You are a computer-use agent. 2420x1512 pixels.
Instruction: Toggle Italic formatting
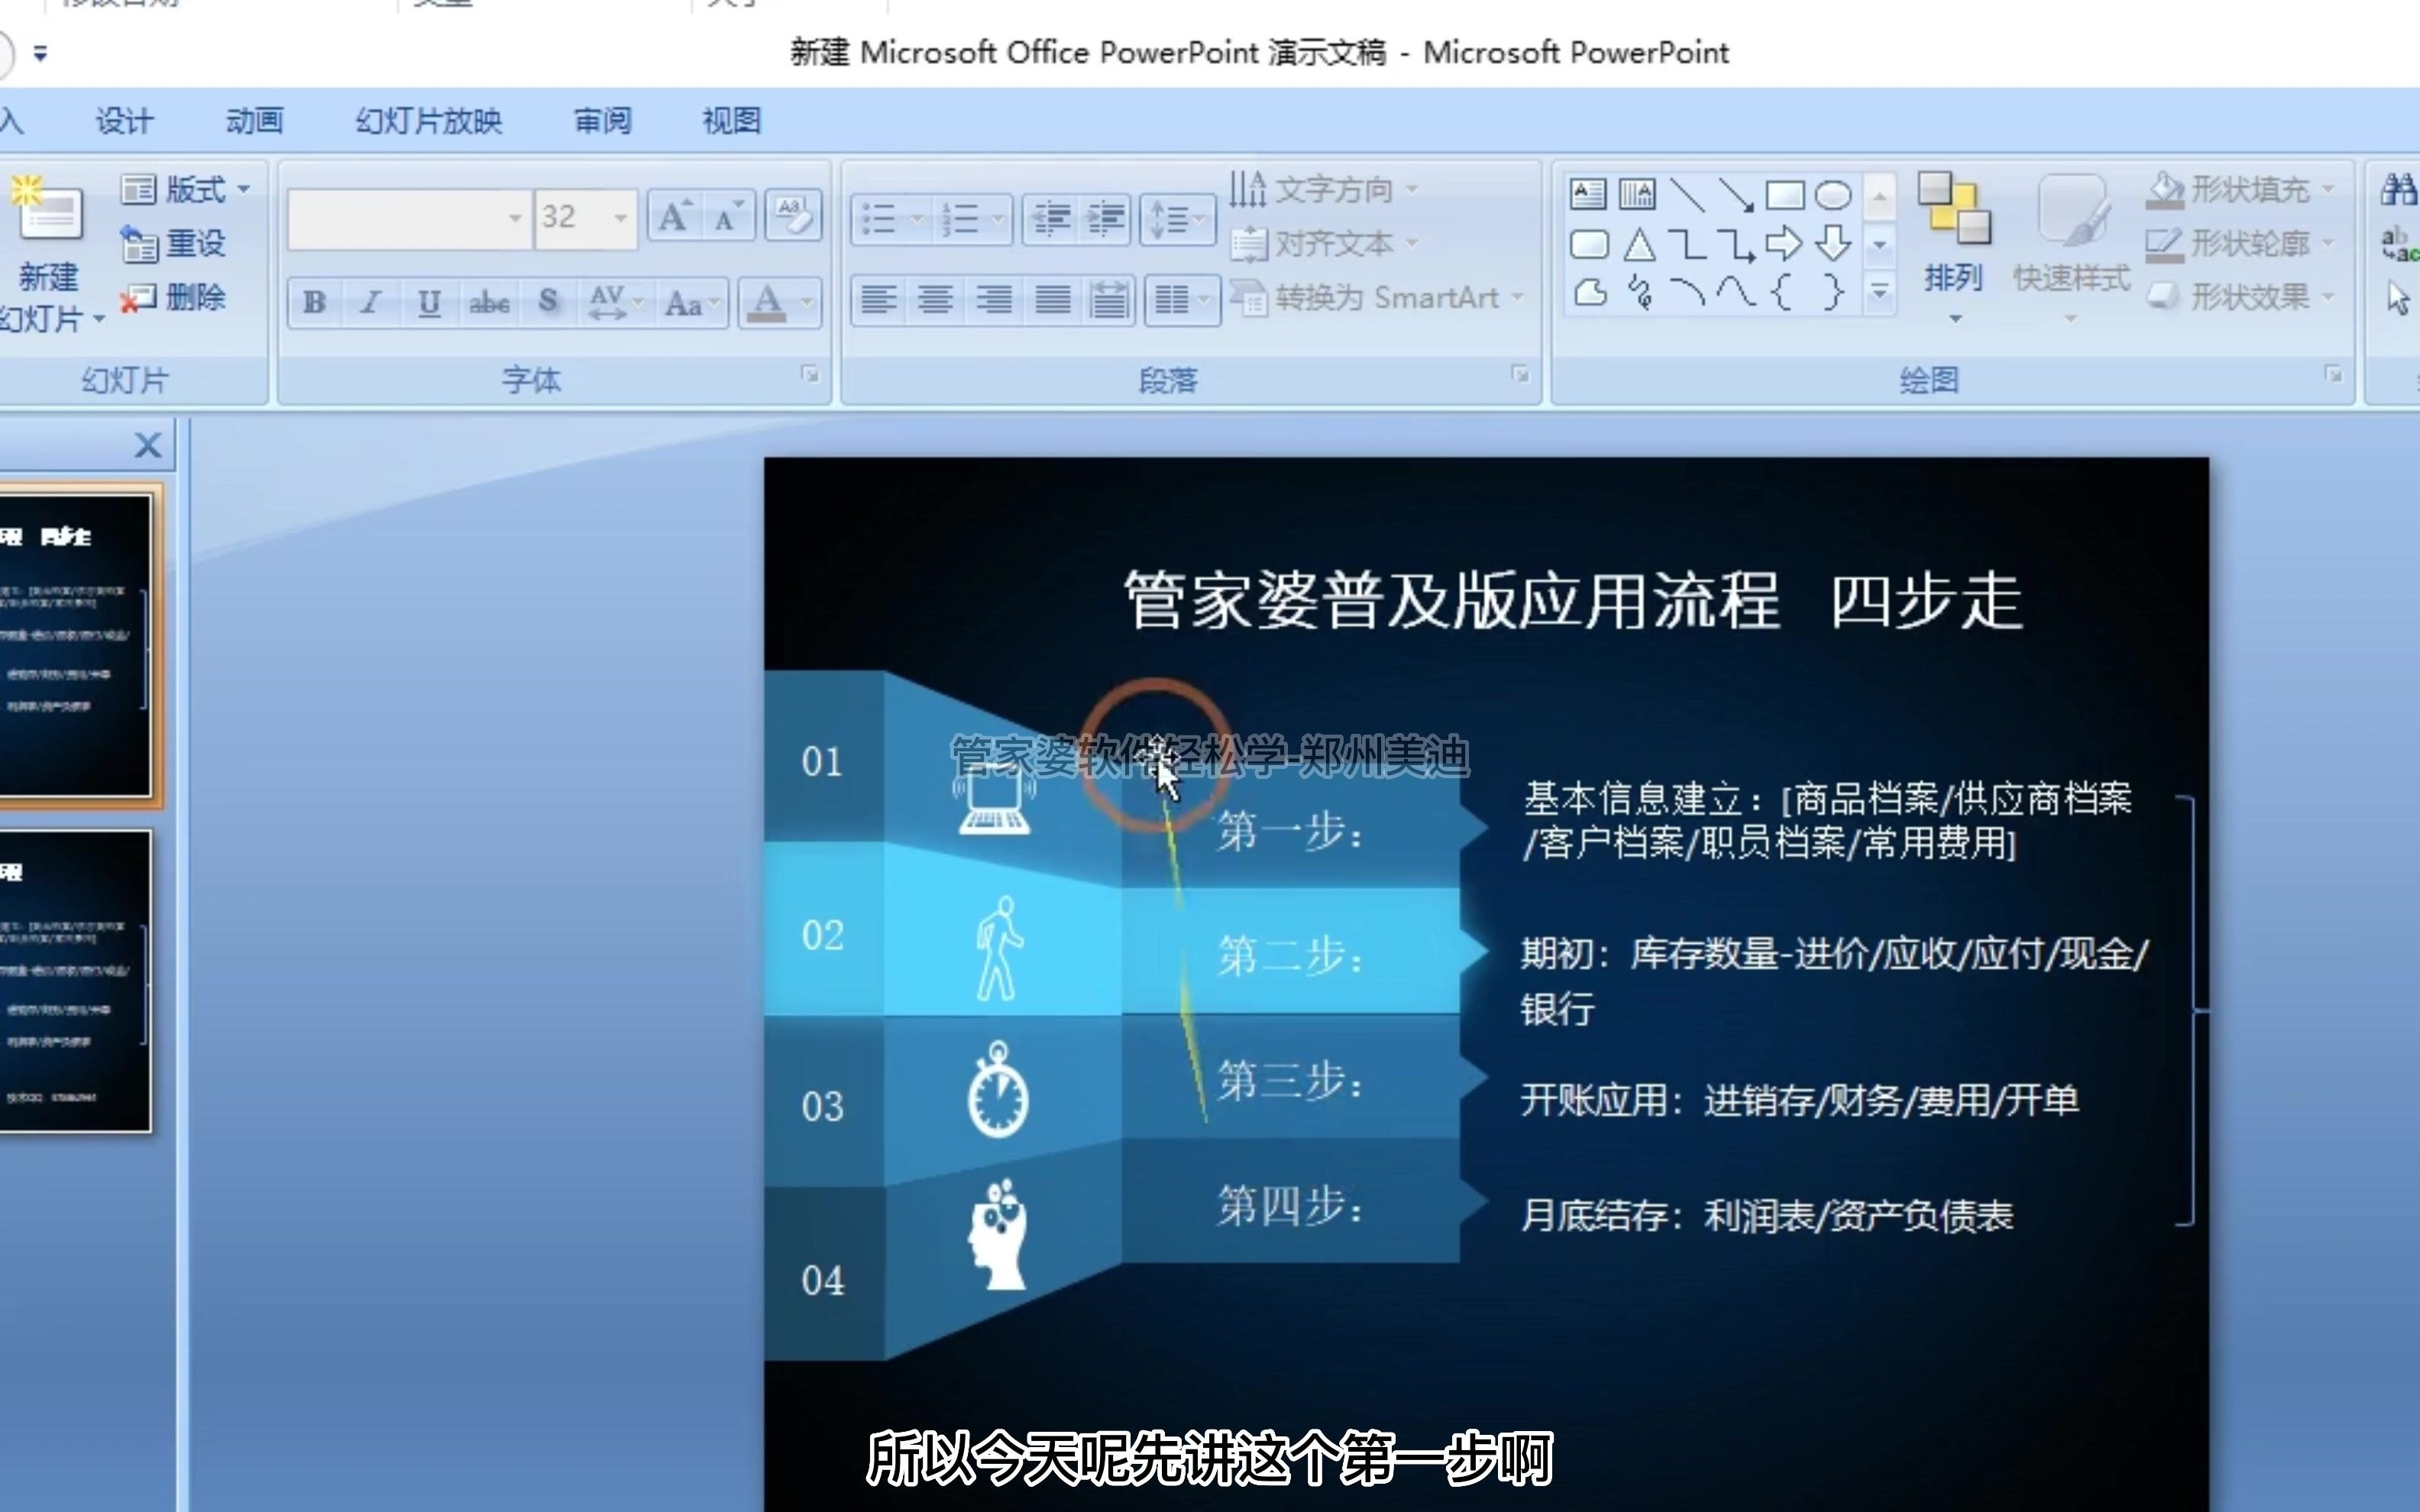[371, 302]
